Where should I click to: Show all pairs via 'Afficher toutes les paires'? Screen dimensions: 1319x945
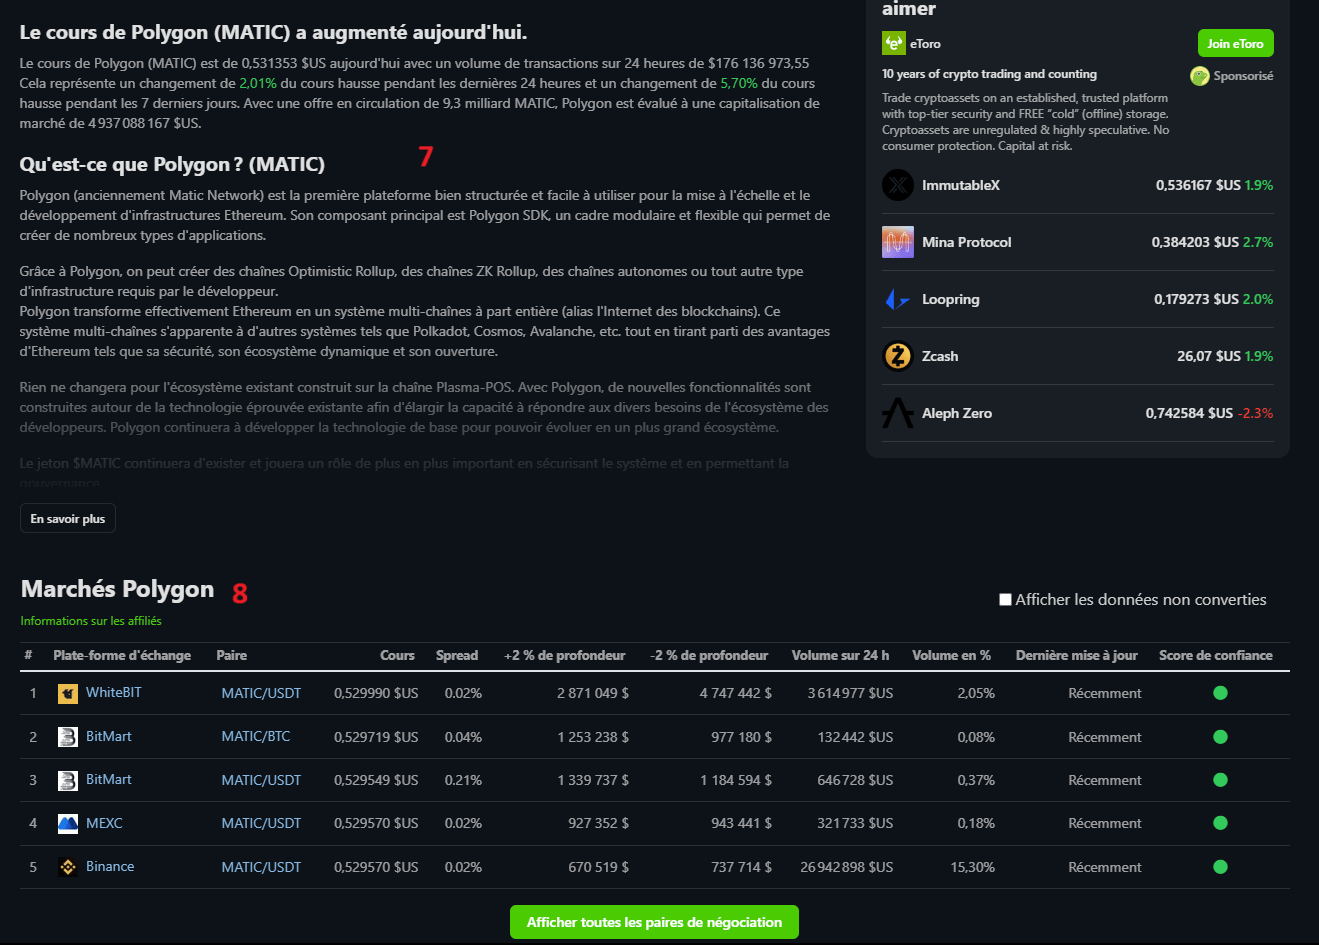coord(654,922)
